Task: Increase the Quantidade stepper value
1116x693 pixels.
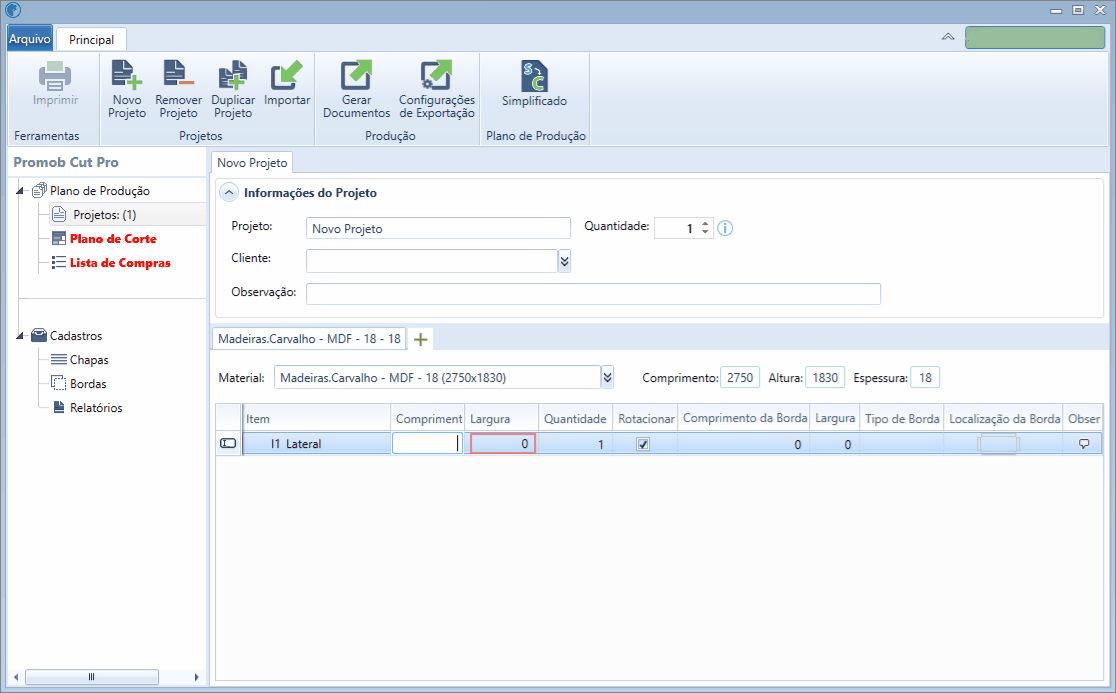Action: click(705, 223)
